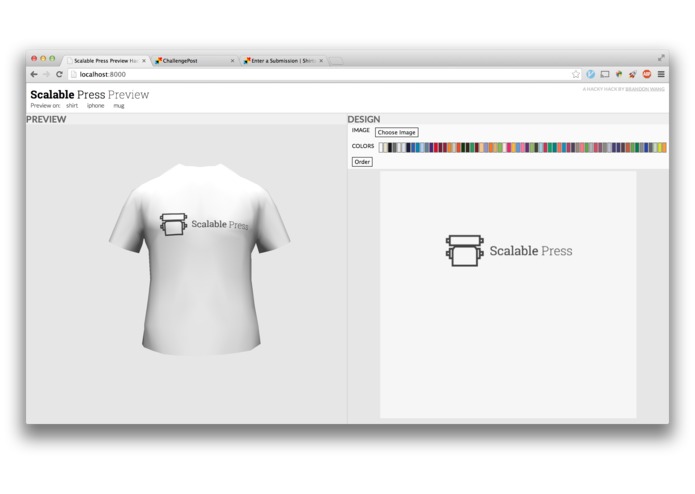Open the colorful pinwheel extension icon

[x=619, y=74]
